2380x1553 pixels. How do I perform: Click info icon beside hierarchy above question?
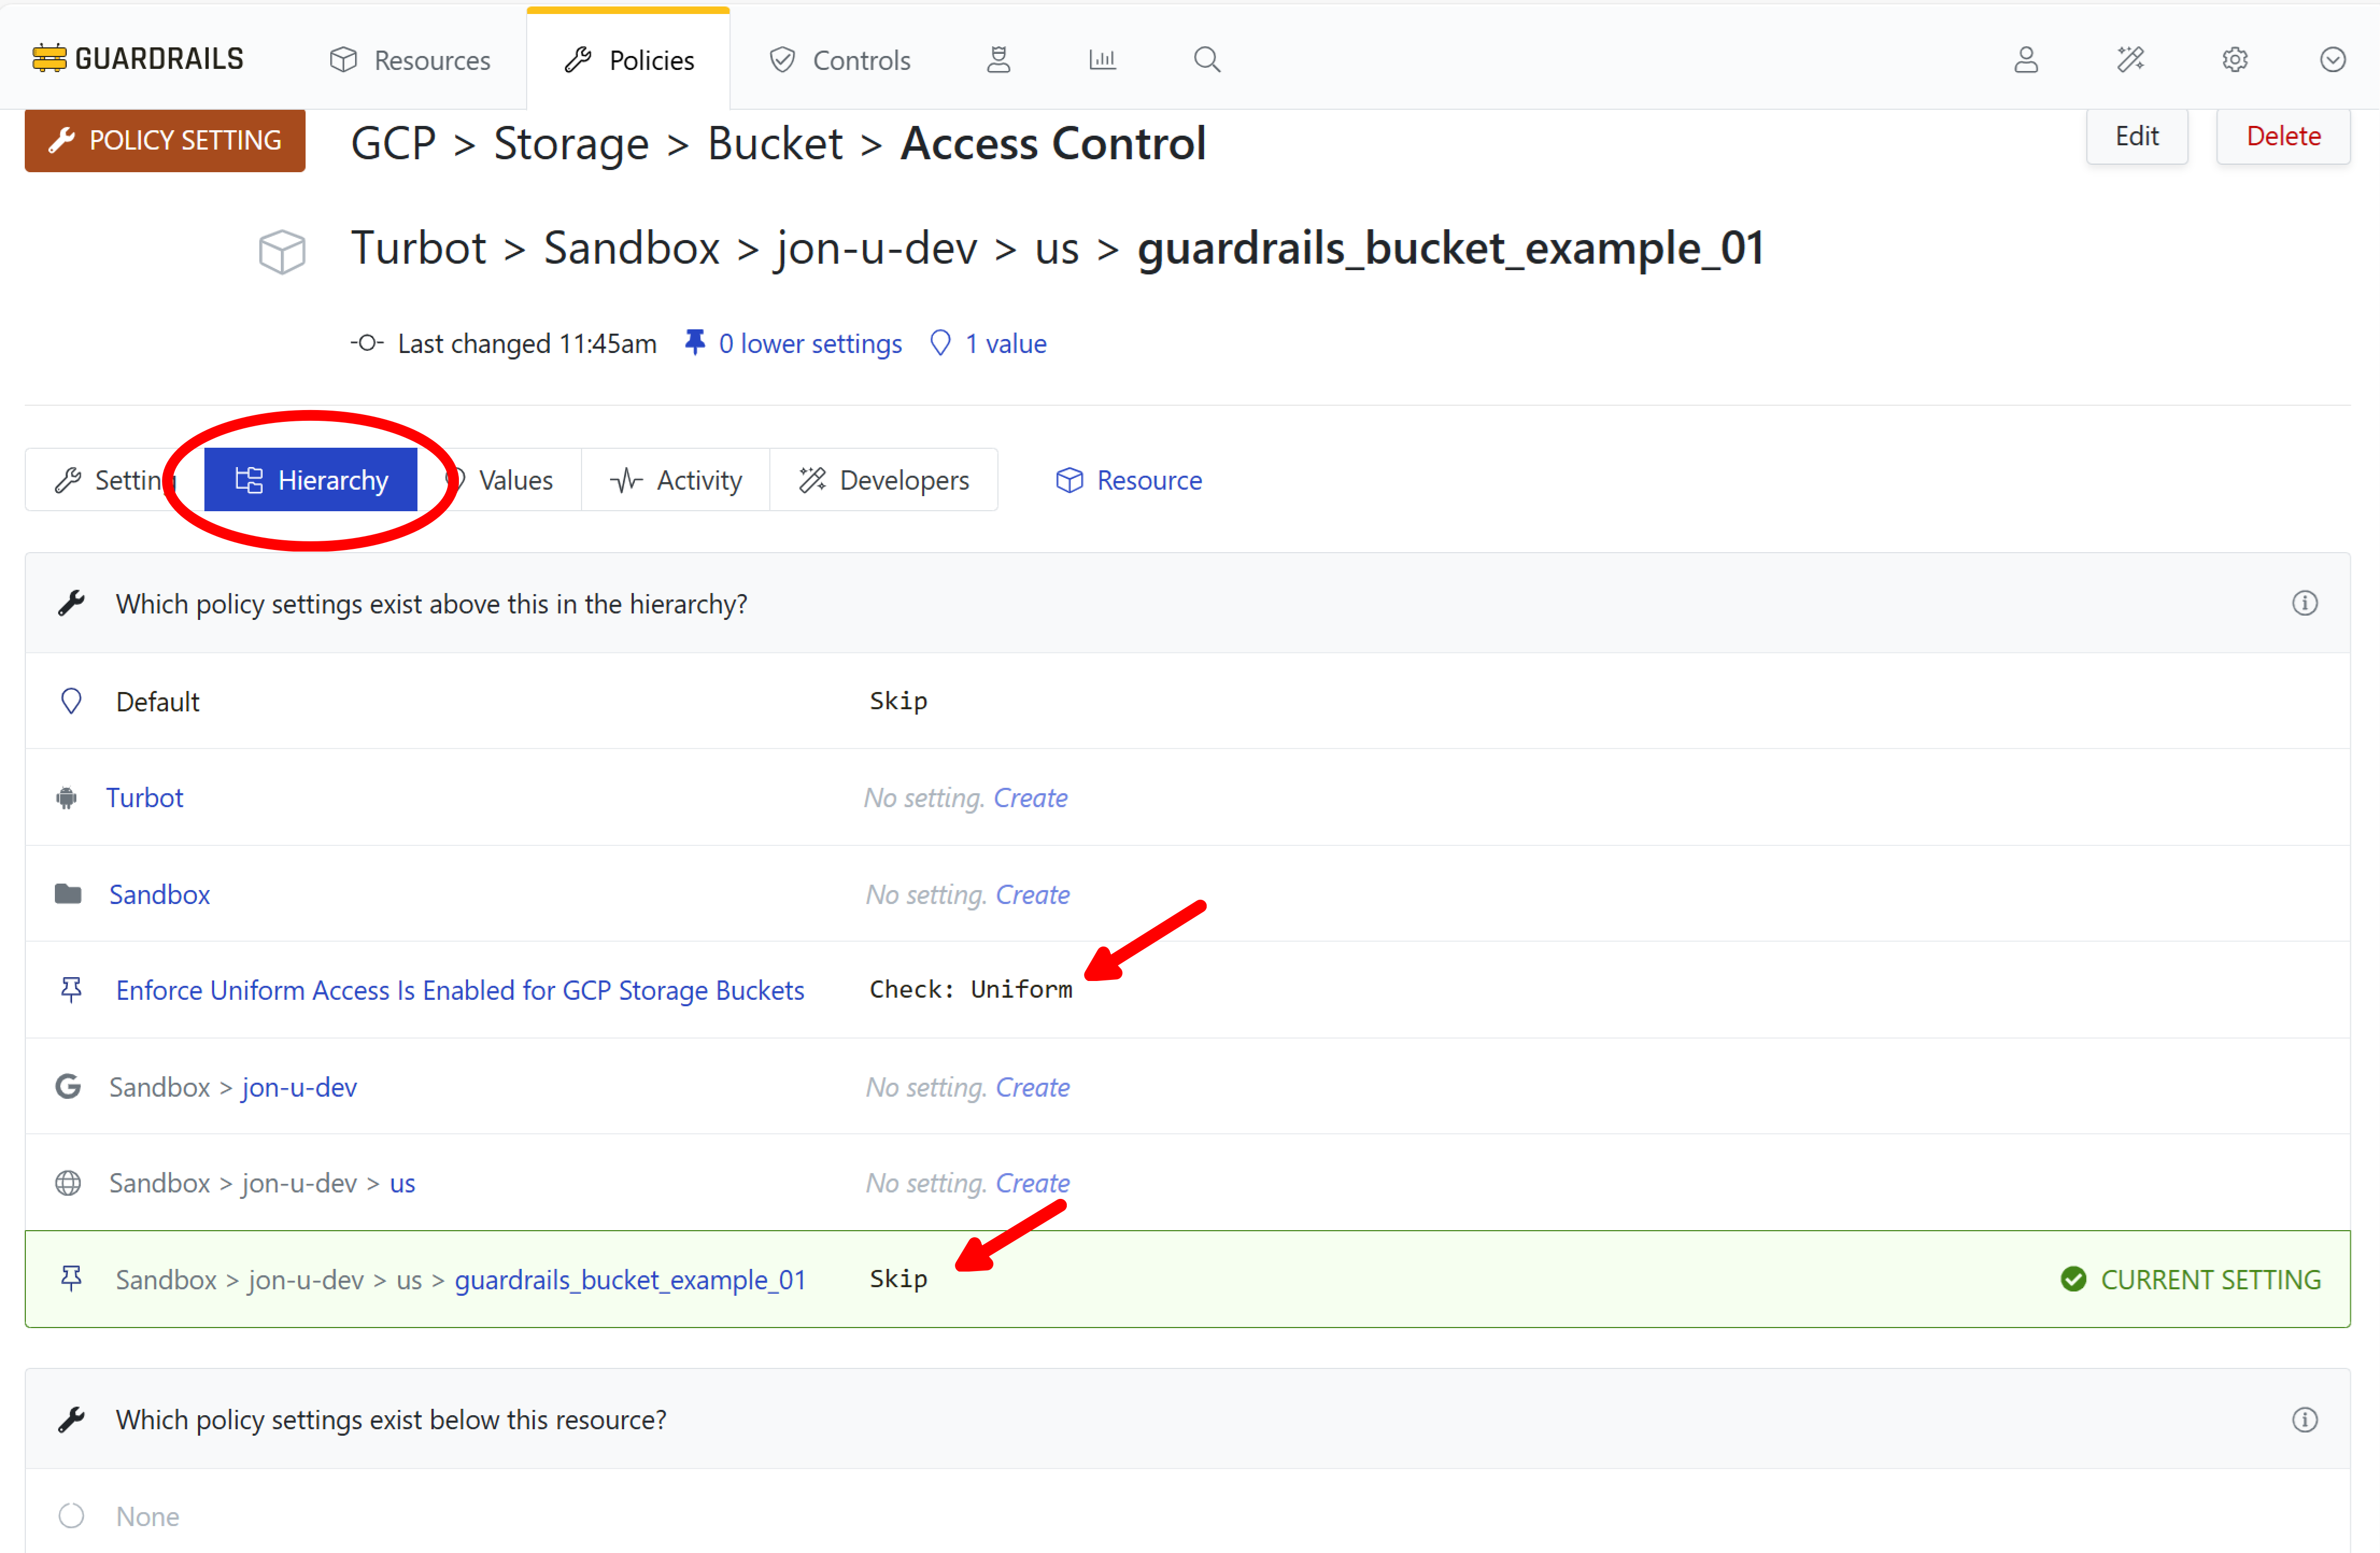point(2304,603)
